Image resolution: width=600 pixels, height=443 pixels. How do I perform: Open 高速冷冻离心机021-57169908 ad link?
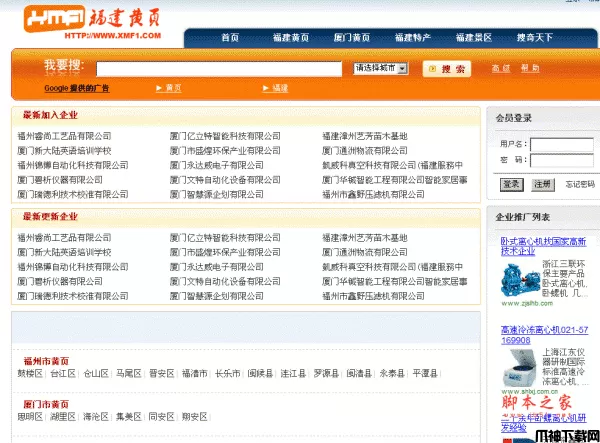[x=544, y=335]
